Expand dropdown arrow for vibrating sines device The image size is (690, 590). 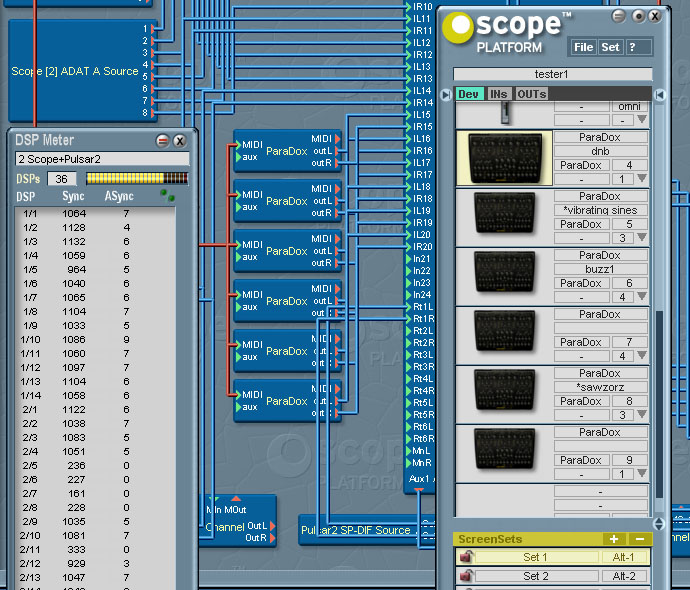tap(642, 237)
